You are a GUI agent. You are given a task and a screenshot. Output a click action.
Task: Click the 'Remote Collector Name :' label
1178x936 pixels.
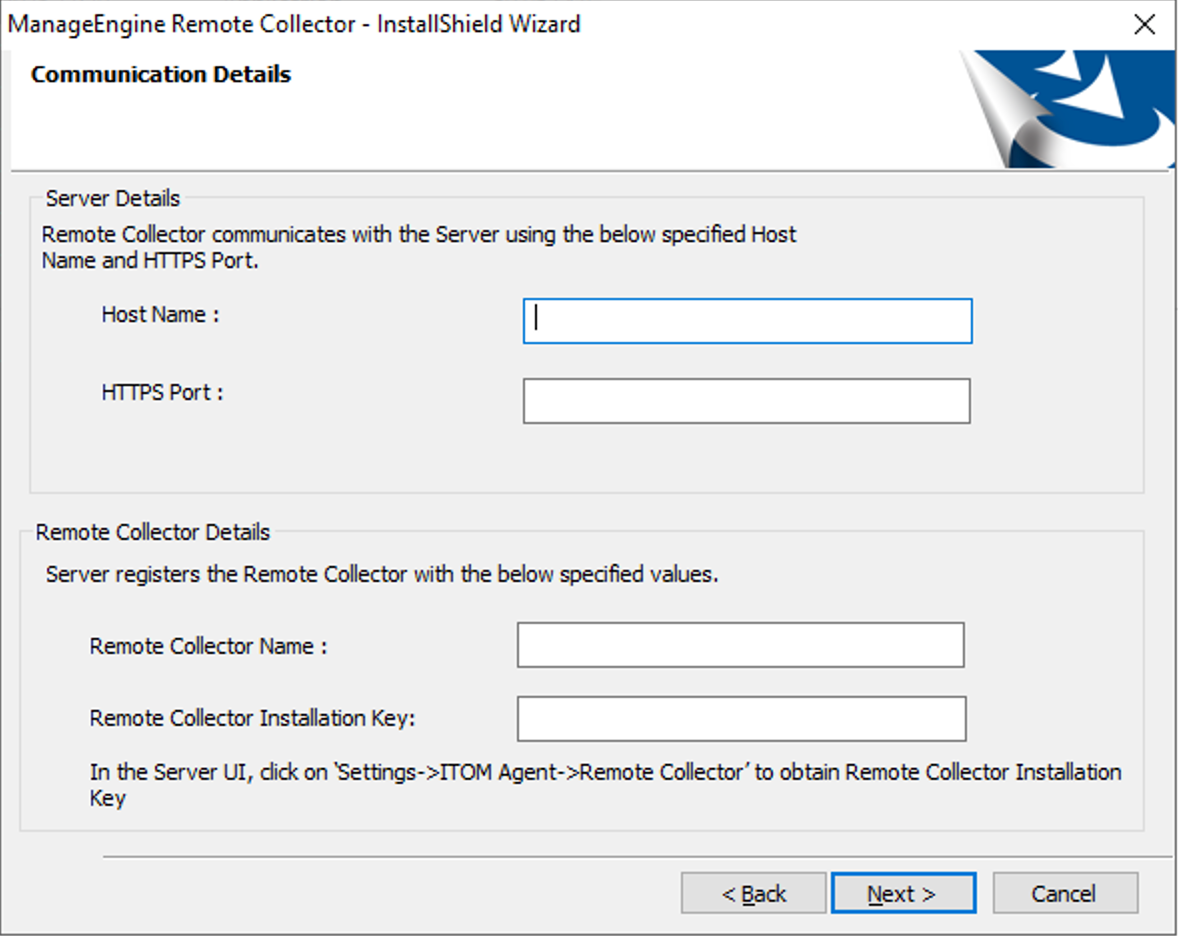tap(208, 646)
